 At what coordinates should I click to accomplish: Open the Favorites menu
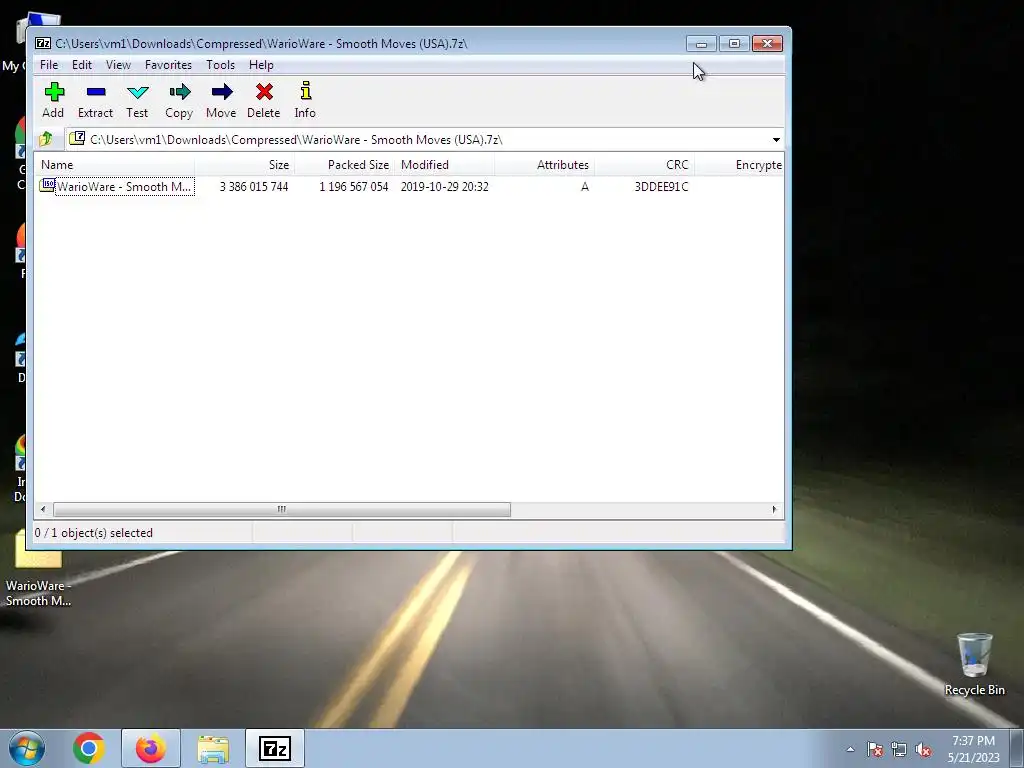pos(168,65)
